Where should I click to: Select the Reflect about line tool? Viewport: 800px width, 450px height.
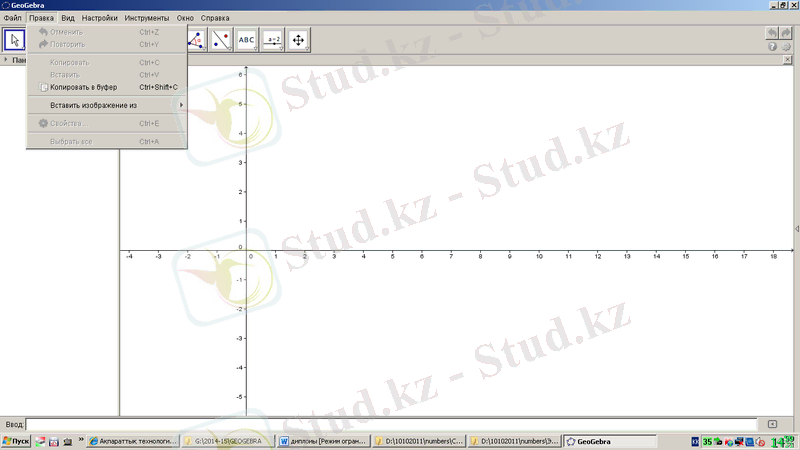(221, 40)
